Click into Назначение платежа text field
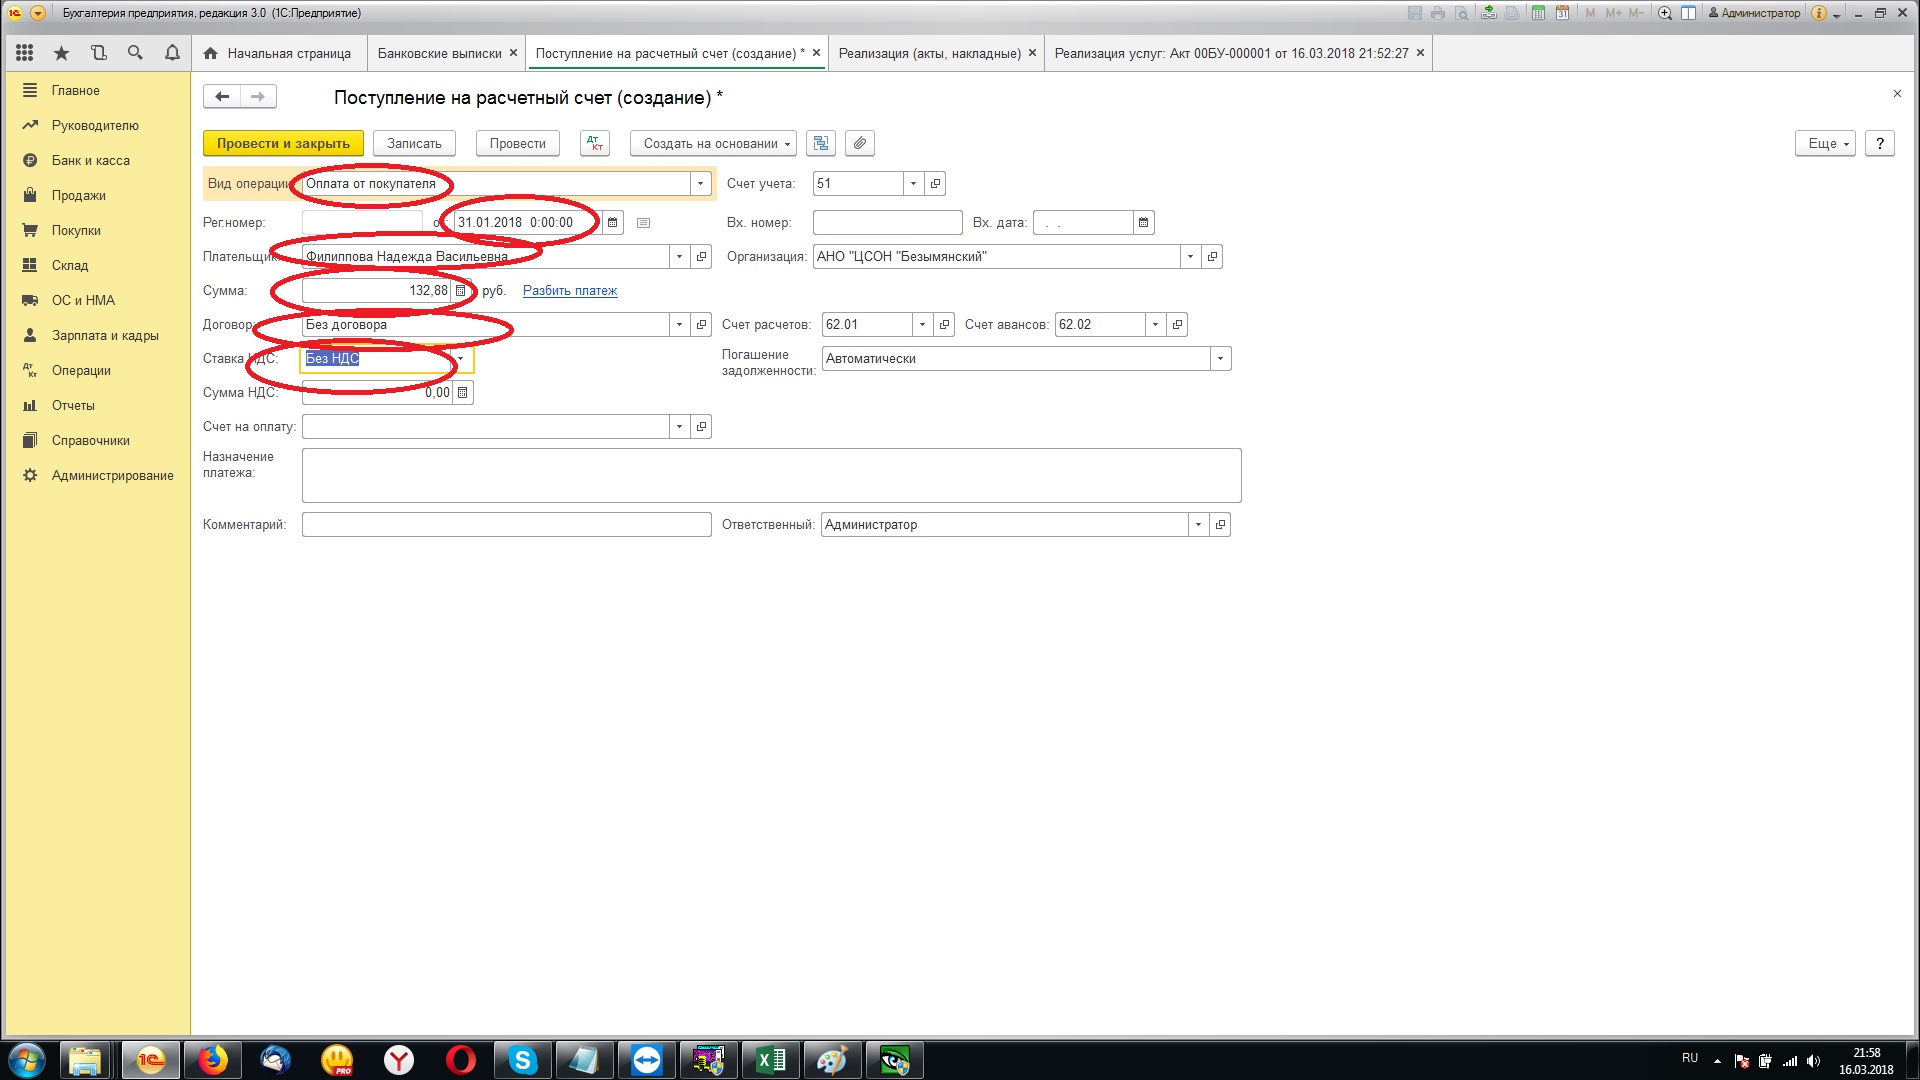The height and width of the screenshot is (1080, 1920). (x=770, y=475)
